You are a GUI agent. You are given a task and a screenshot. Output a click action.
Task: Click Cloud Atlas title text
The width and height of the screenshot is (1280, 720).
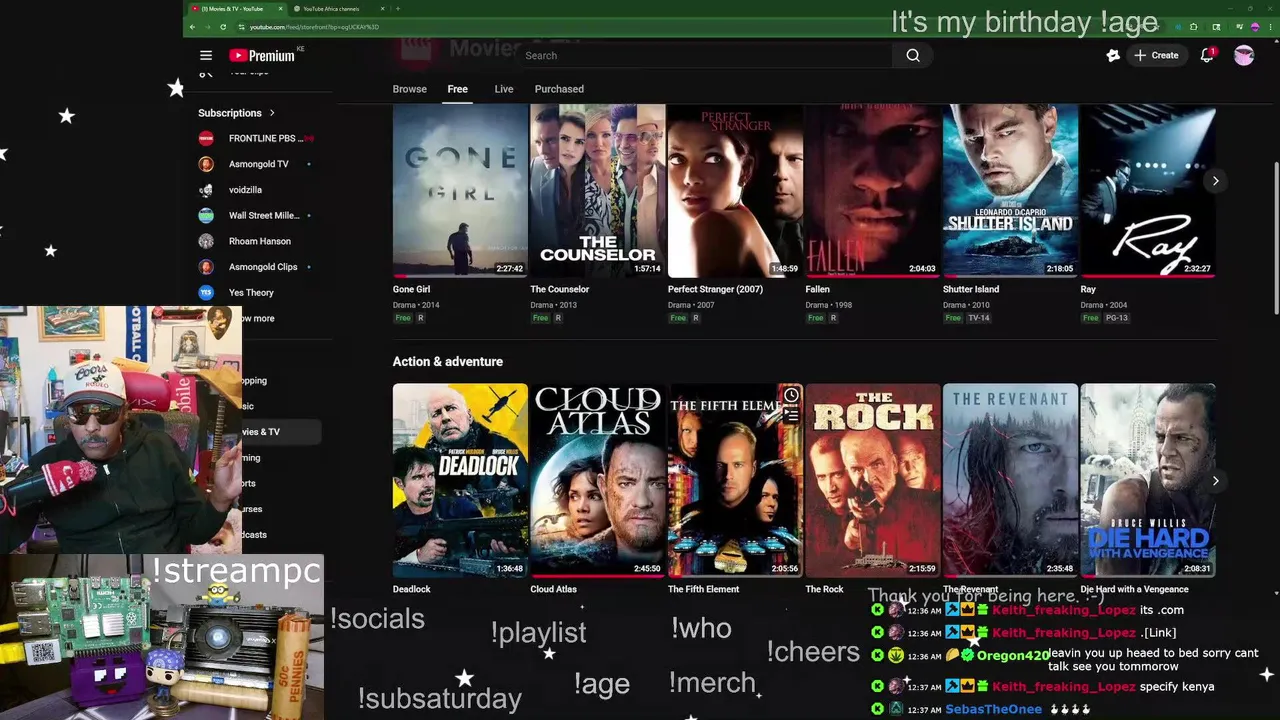[553, 589]
